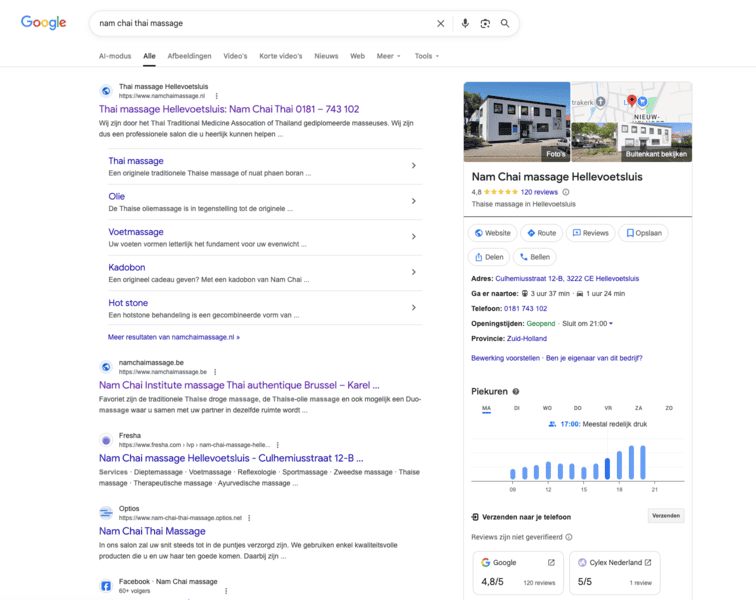Expand the Meer search filter menu

388,56
